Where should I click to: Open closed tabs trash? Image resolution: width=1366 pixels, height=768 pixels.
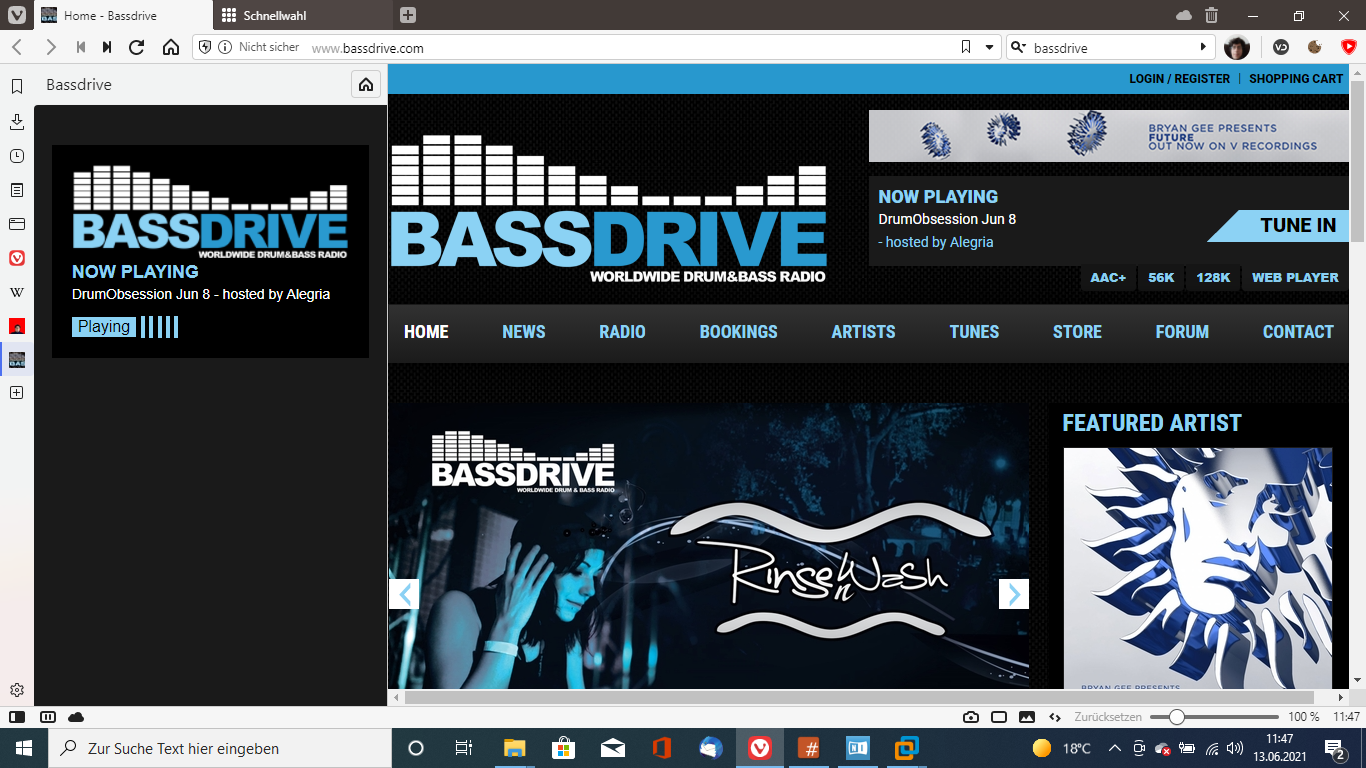tap(1211, 15)
